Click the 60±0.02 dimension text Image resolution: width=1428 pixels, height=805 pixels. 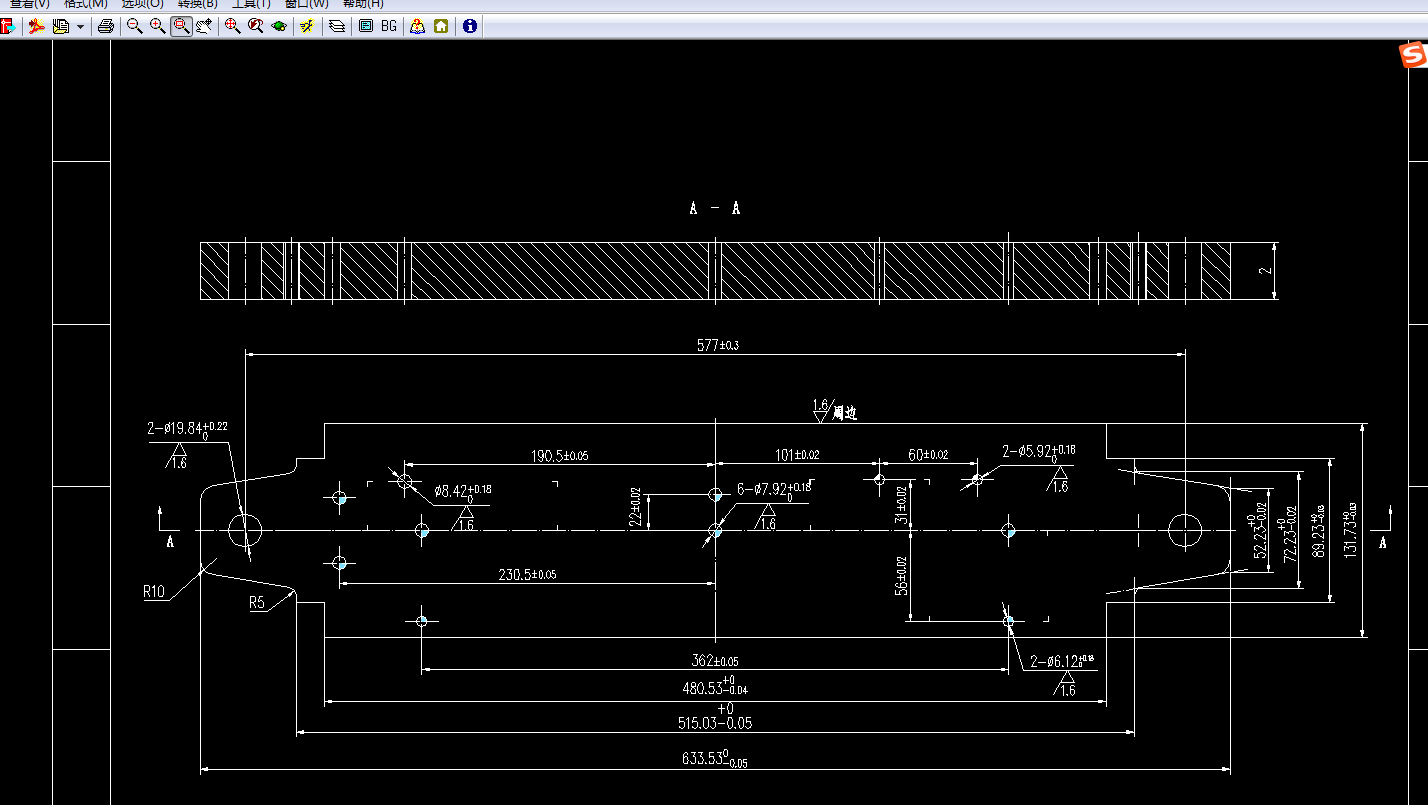point(928,455)
